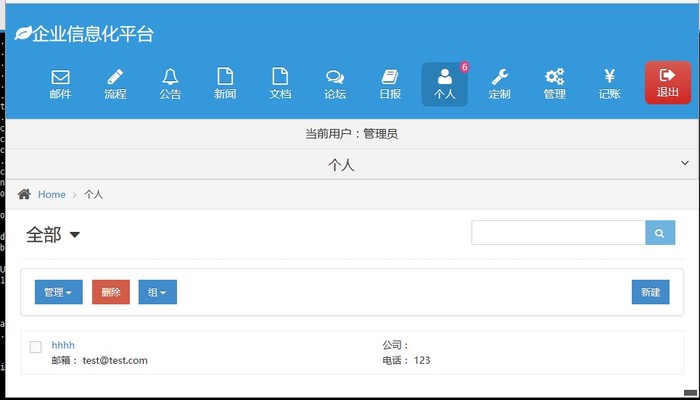
Task: Open the 论坛 forum chat icon
Action: (x=335, y=84)
